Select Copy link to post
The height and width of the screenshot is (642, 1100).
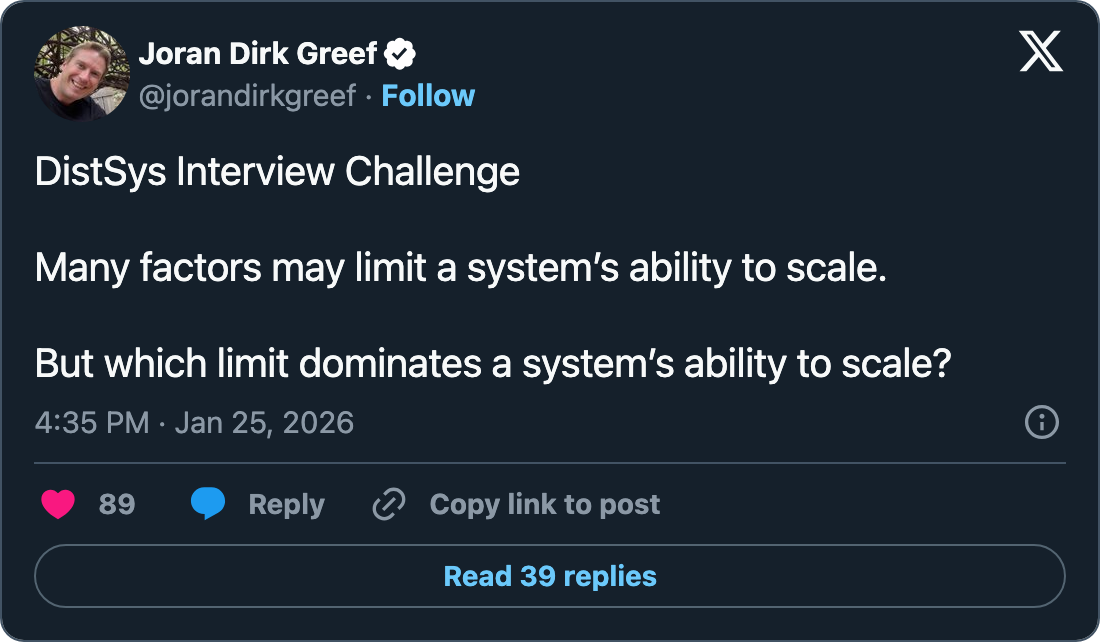[x=545, y=505]
